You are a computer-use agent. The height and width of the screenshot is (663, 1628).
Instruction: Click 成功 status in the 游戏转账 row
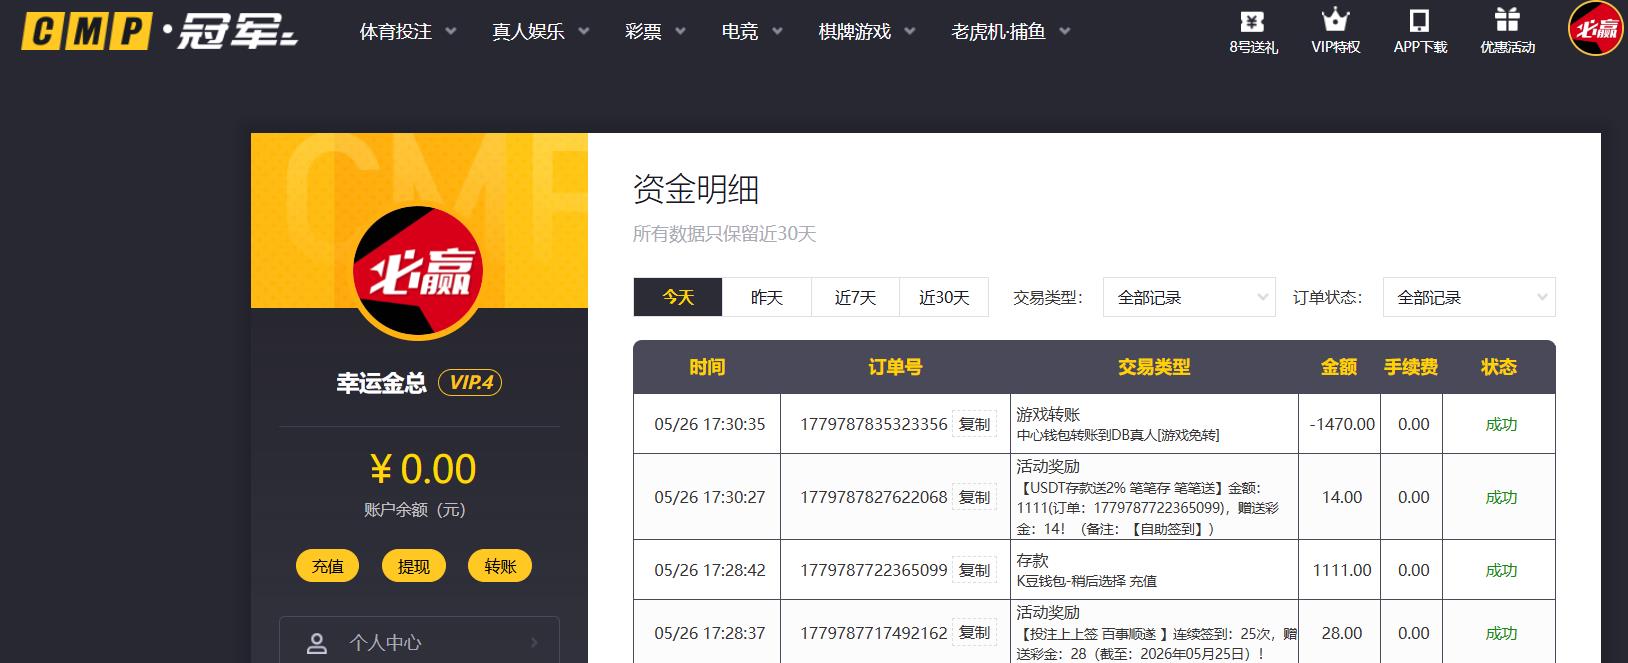(x=1501, y=424)
